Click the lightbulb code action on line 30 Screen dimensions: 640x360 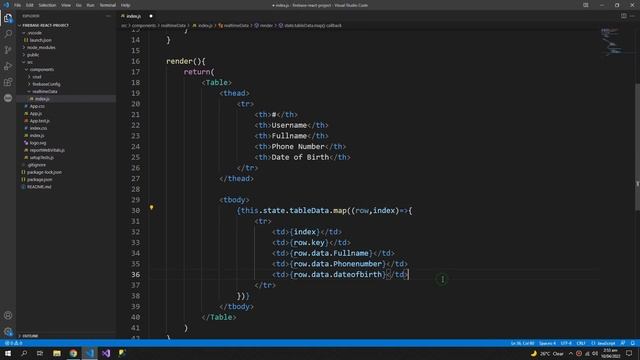pos(151,208)
